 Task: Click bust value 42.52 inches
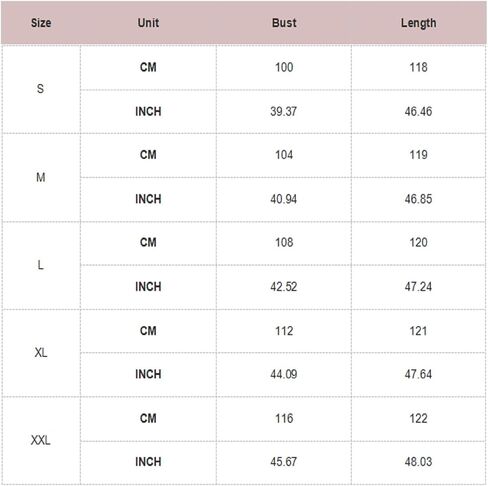(x=283, y=287)
